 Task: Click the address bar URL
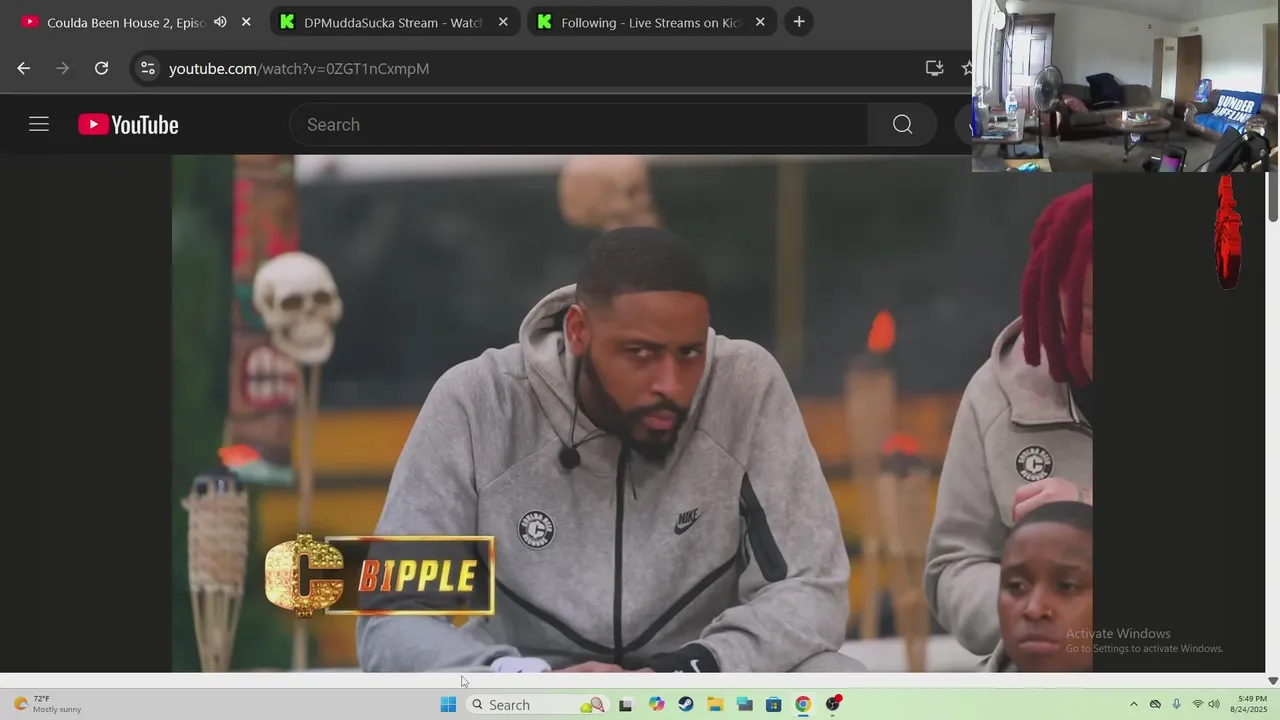coord(299,68)
